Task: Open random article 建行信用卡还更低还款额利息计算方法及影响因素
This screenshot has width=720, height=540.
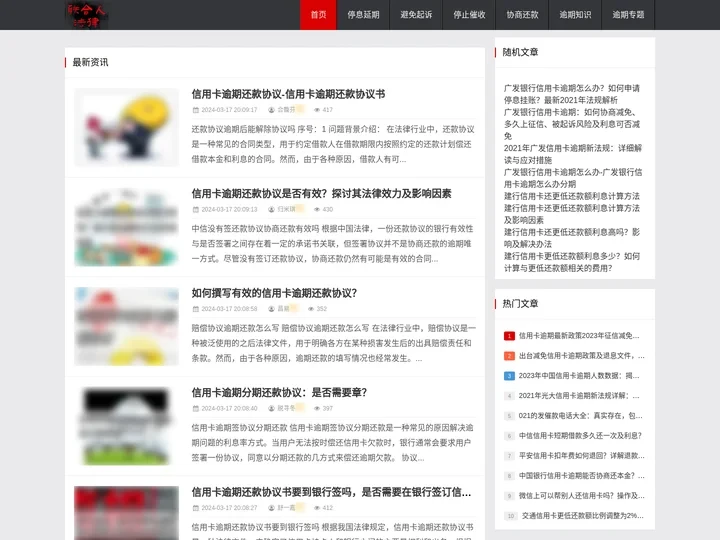Action: (572, 214)
